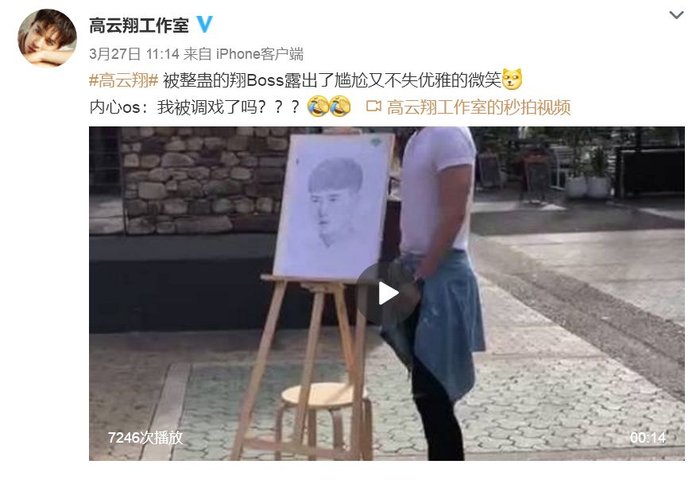This screenshot has width=700, height=484.
Task: Click the video camera icon before 秒拍视频
Action: click(374, 106)
